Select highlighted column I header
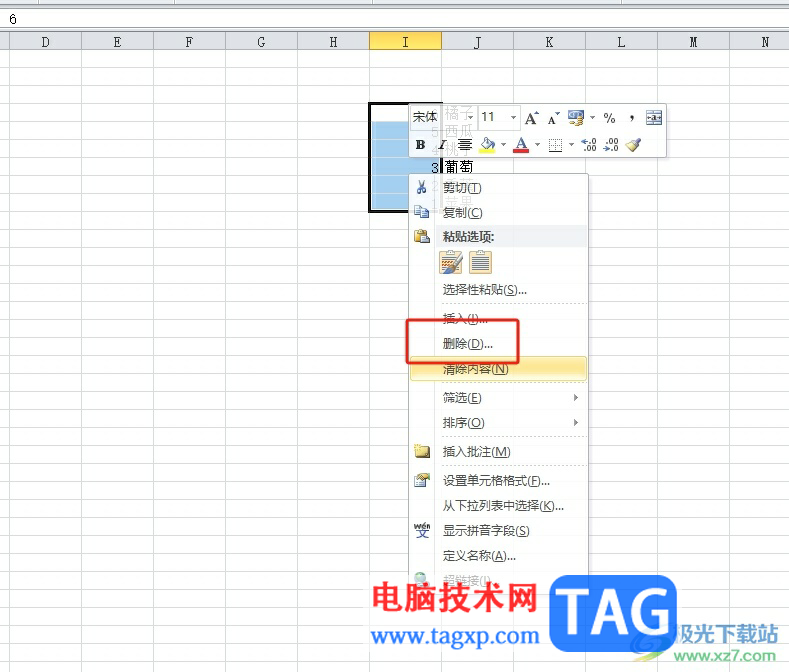Image resolution: width=789 pixels, height=672 pixels. point(405,42)
